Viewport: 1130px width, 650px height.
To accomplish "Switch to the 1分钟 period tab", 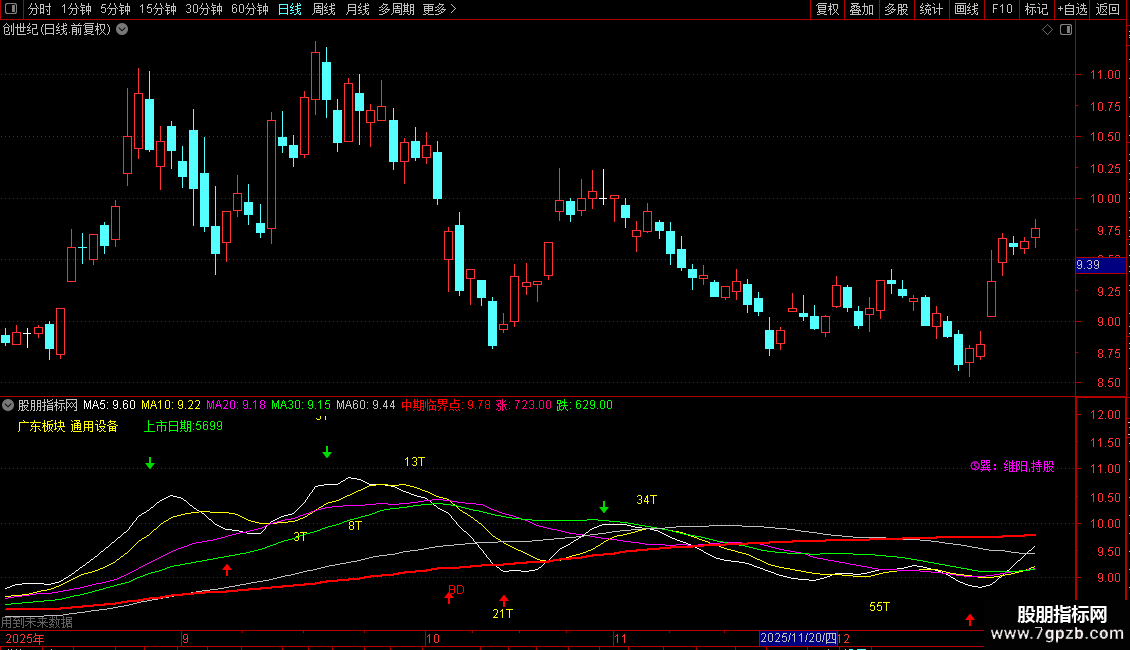I will pos(76,9).
